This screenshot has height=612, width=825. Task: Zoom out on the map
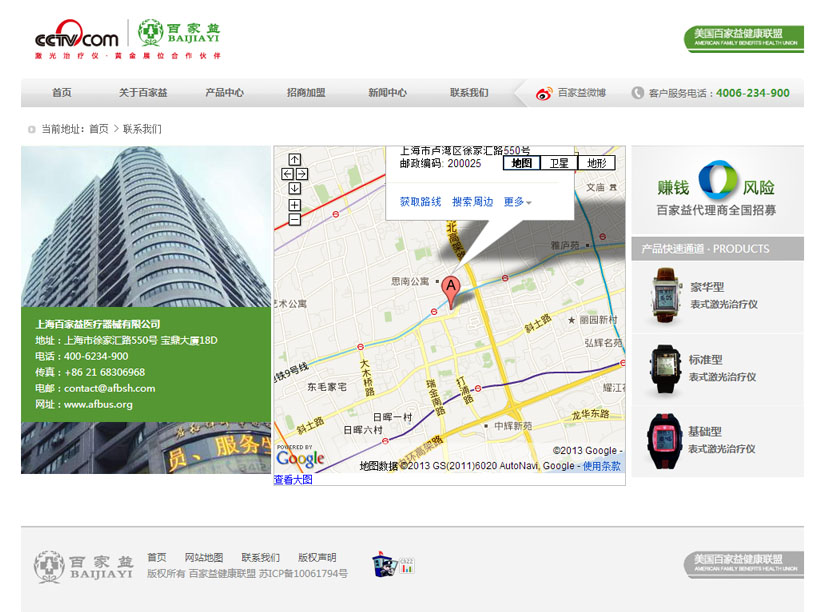pos(295,219)
